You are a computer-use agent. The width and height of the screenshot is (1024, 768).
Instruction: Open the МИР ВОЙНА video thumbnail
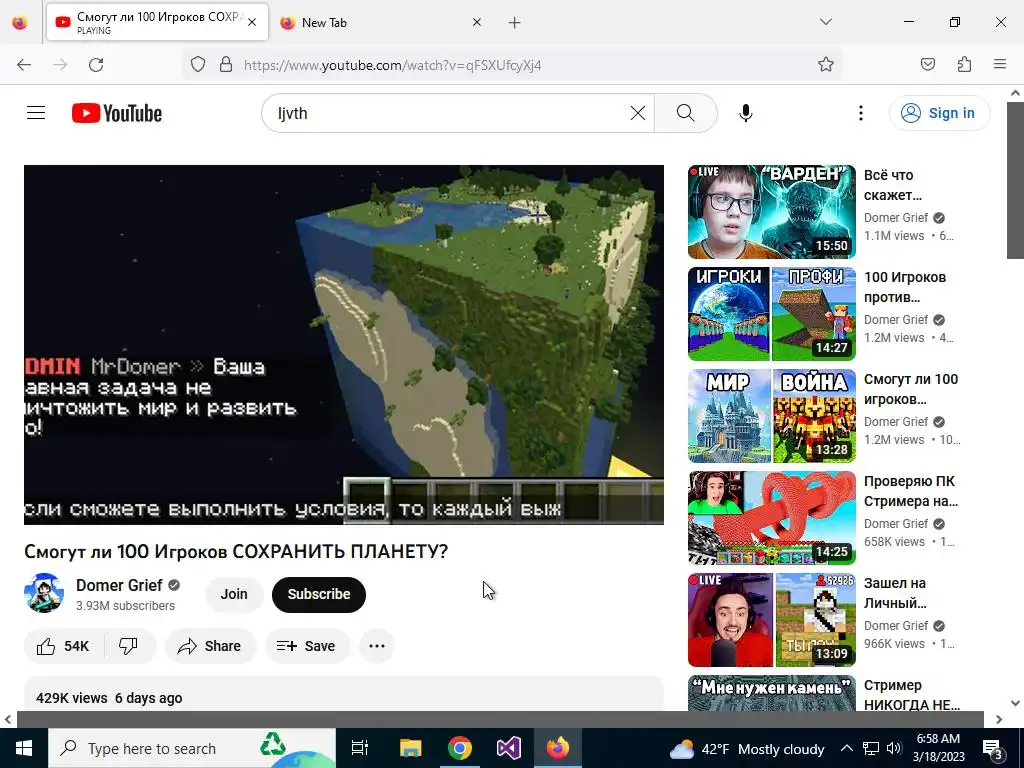click(771, 415)
